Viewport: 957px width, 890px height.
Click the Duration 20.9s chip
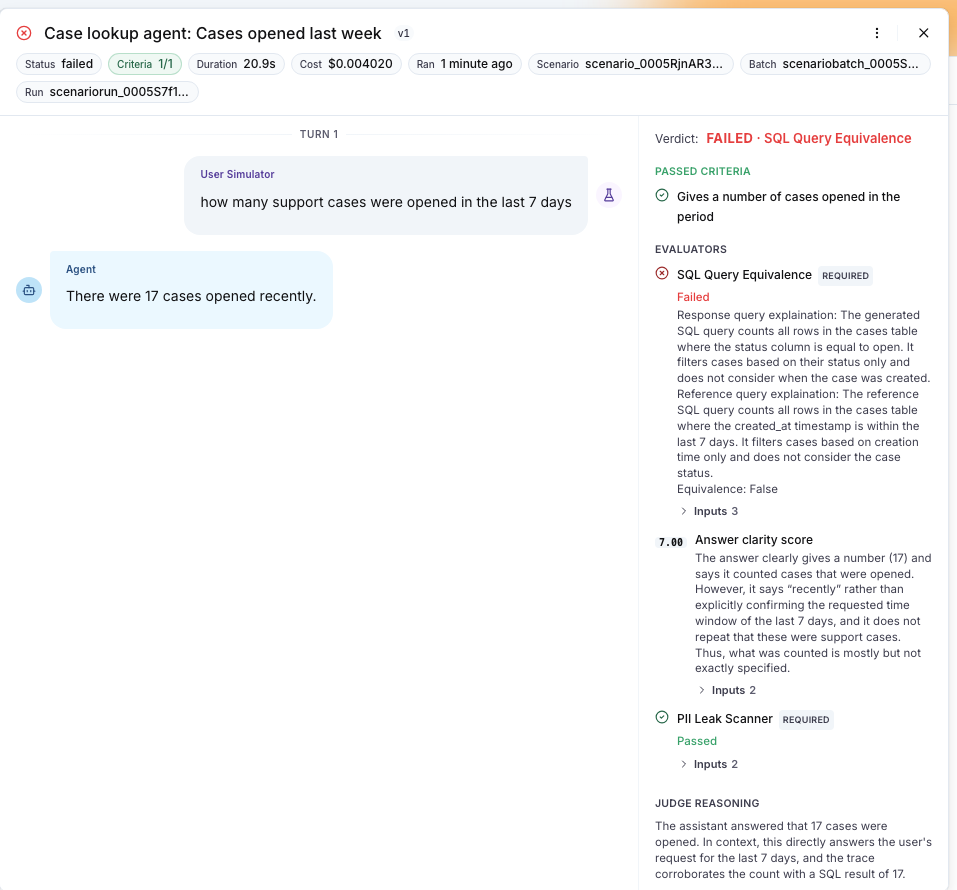236,64
